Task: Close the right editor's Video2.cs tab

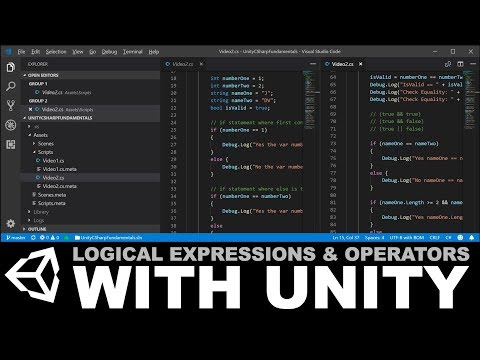Action: (360, 64)
